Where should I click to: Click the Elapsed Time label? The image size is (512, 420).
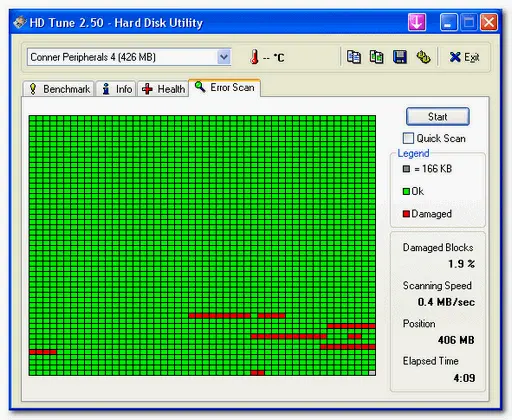pos(430,361)
